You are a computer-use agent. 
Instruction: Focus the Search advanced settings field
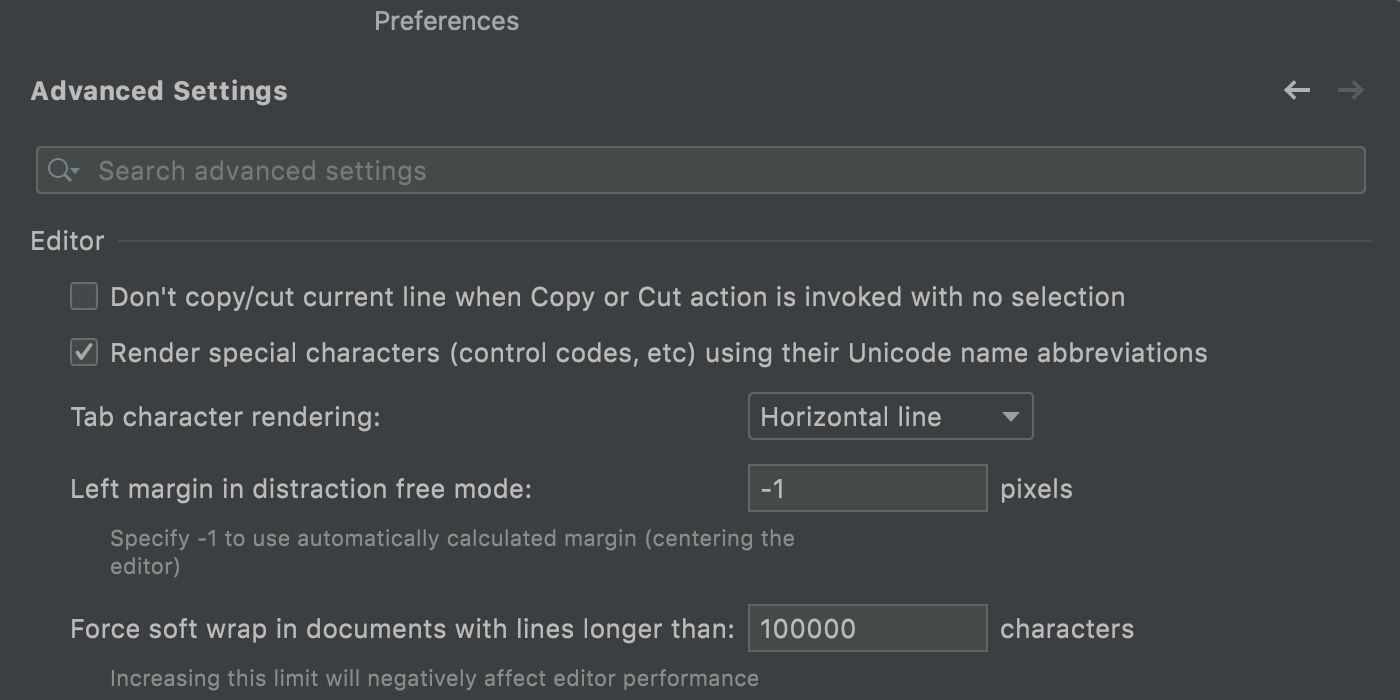tap(701, 170)
